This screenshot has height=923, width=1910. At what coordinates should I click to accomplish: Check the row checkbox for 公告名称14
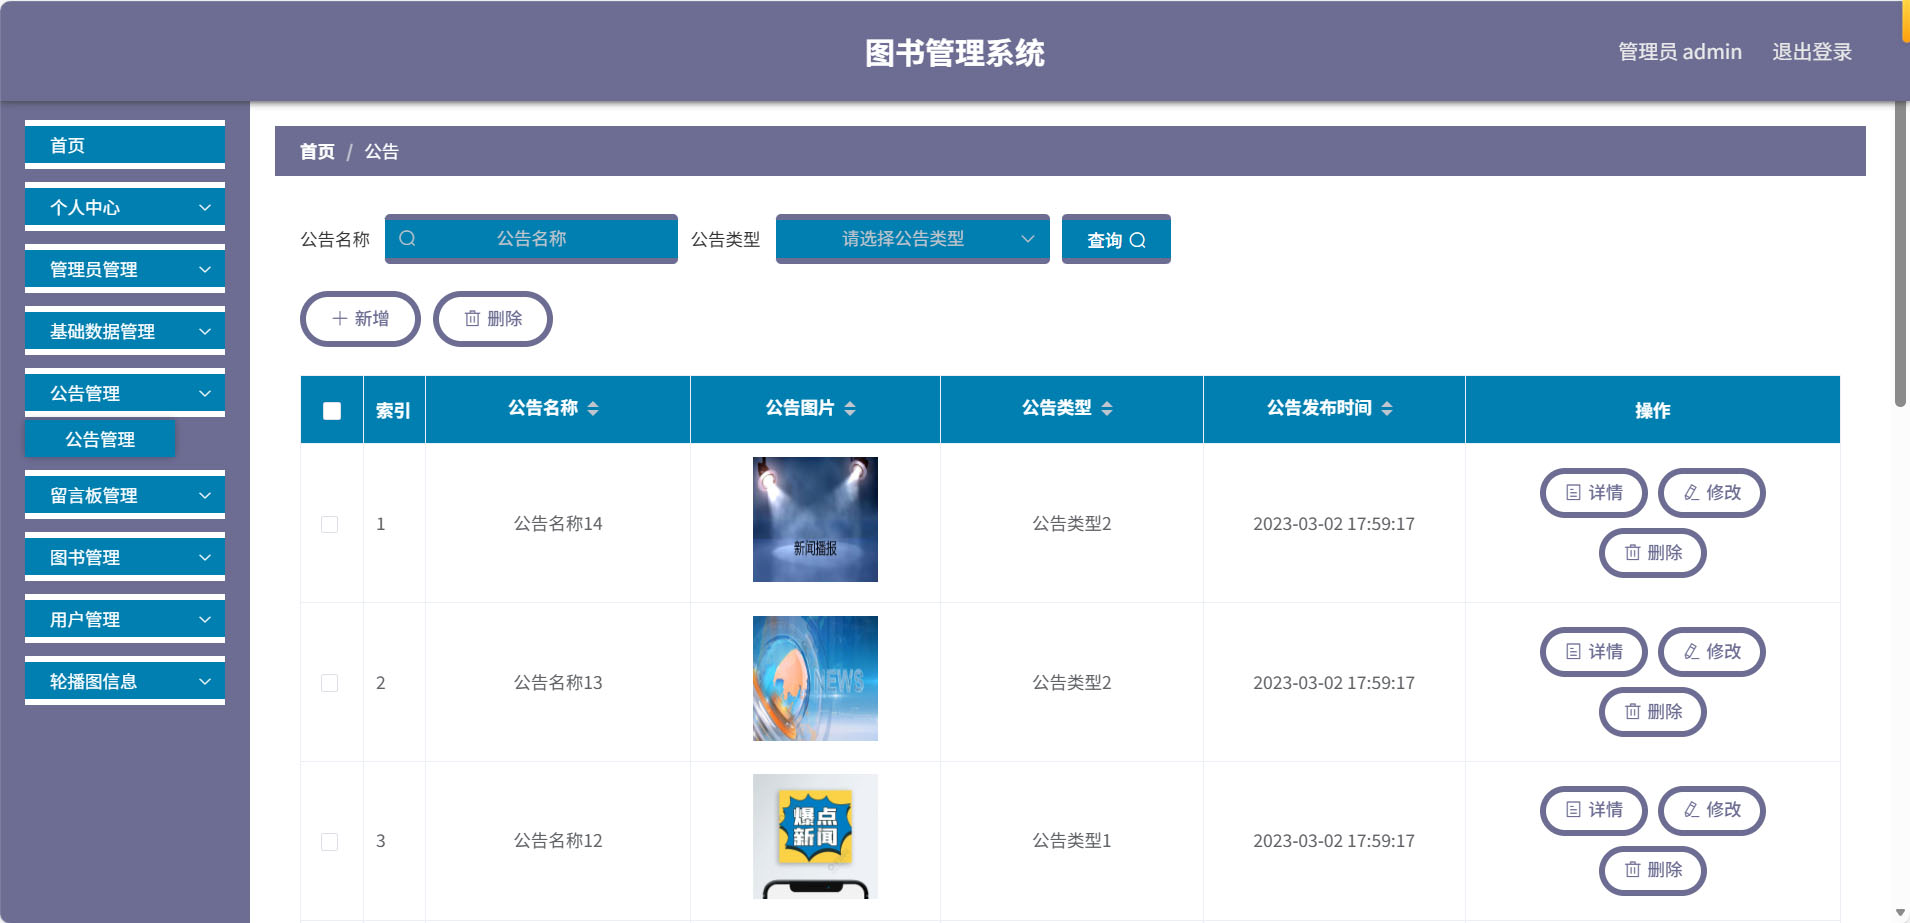coord(329,524)
